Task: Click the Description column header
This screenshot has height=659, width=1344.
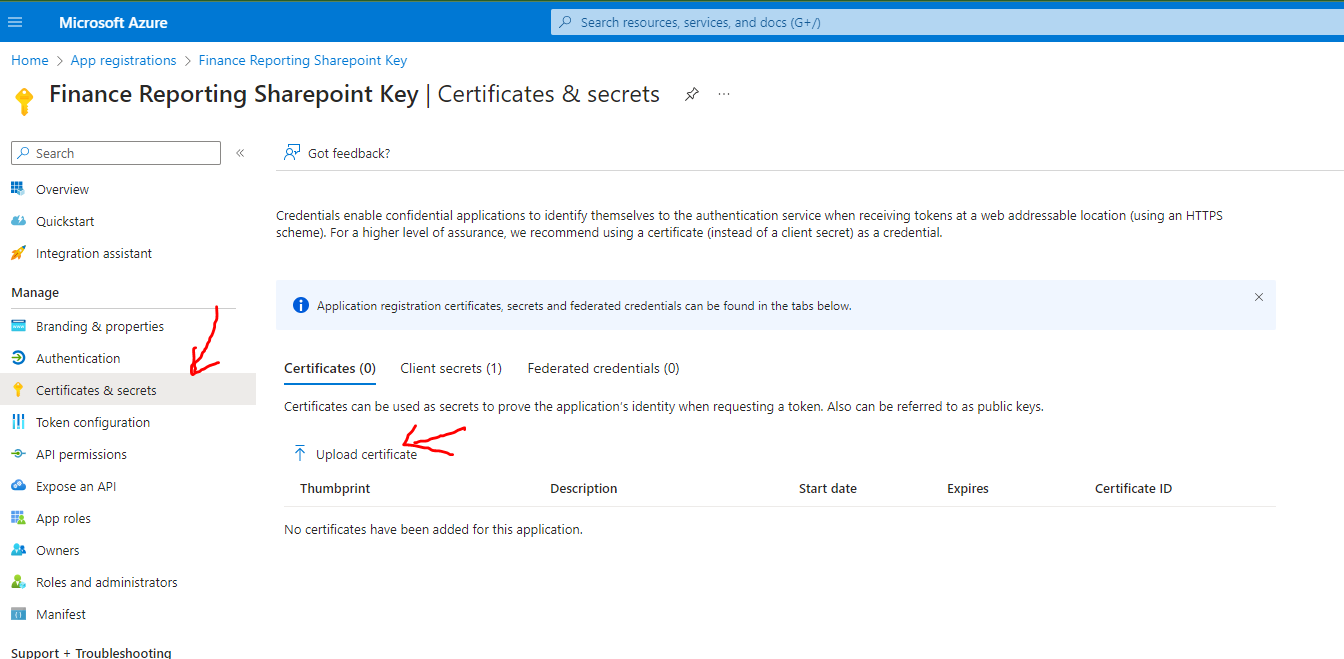Action: (584, 488)
